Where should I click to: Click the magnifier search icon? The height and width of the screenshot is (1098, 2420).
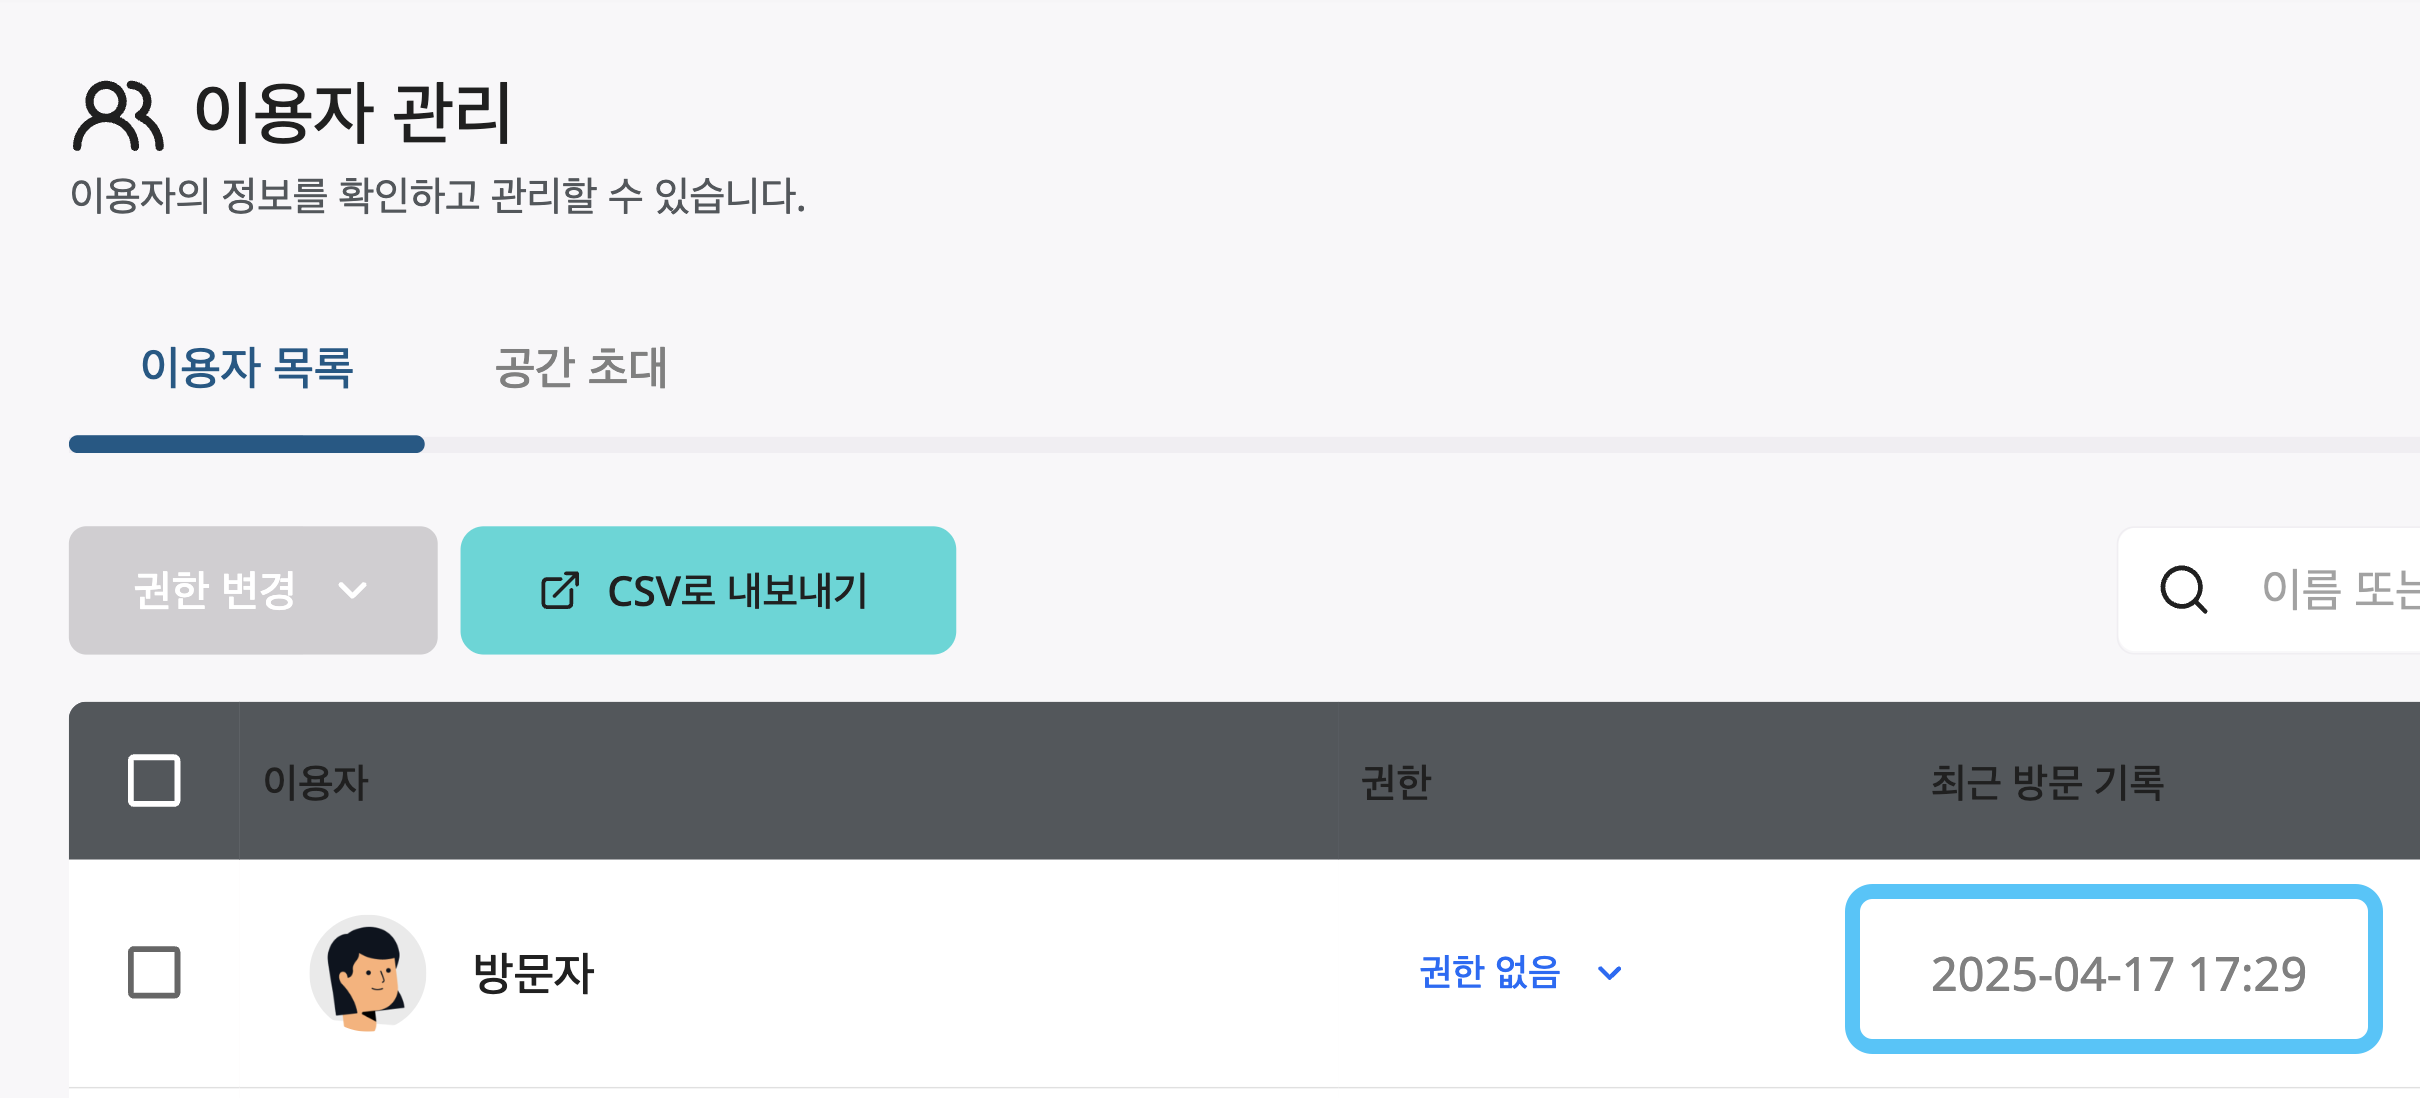click(x=2184, y=589)
